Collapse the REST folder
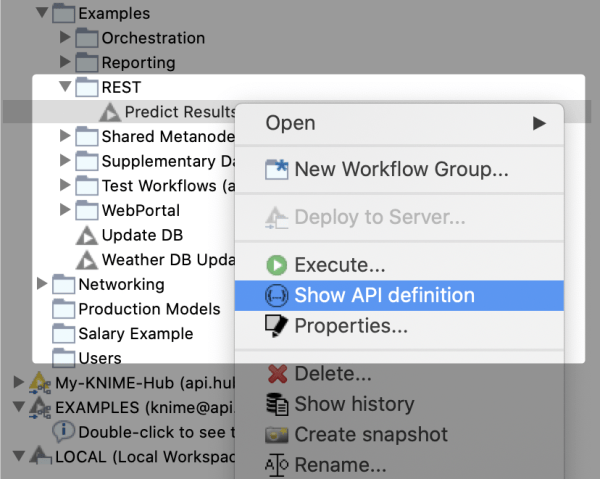Image resolution: width=600 pixels, height=479 pixels. (65, 86)
